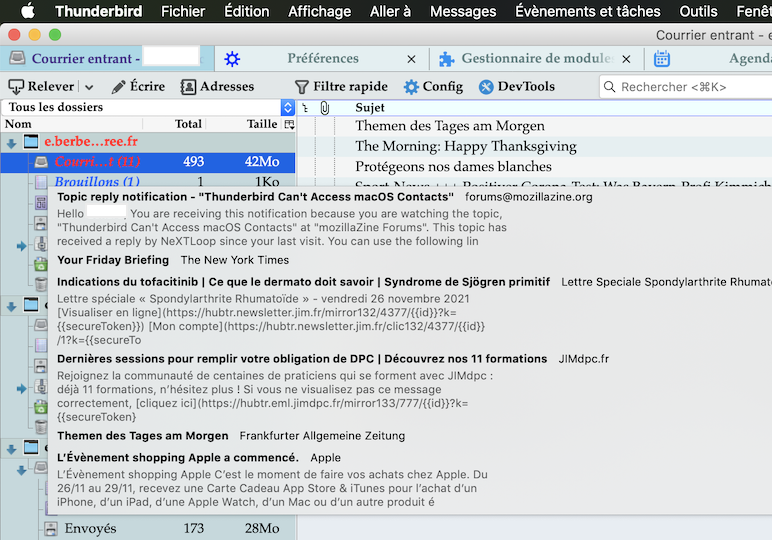Close the Gestionnaire de modules tab

pos(626,59)
